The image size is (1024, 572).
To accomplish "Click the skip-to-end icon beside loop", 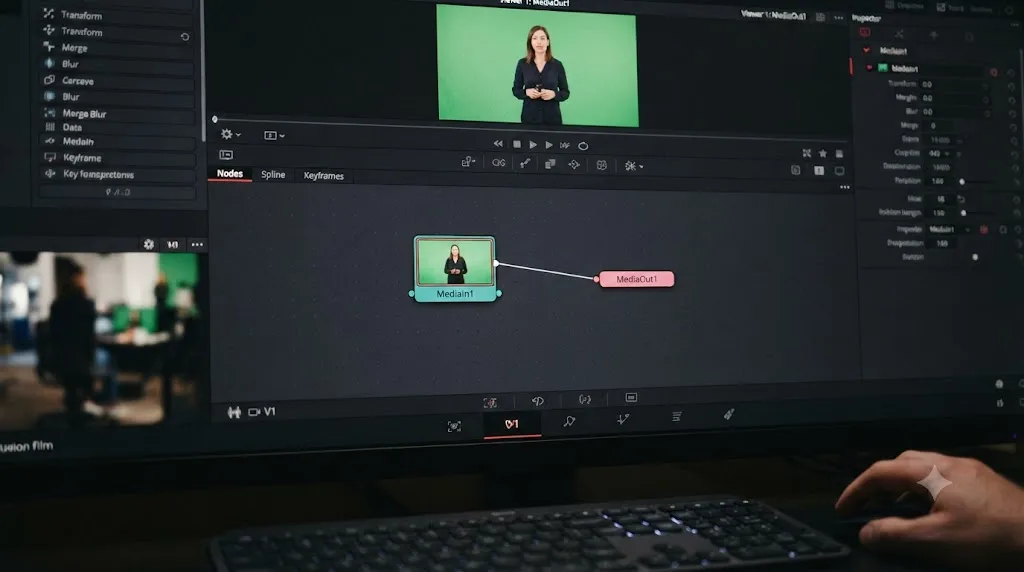I will 565,146.
